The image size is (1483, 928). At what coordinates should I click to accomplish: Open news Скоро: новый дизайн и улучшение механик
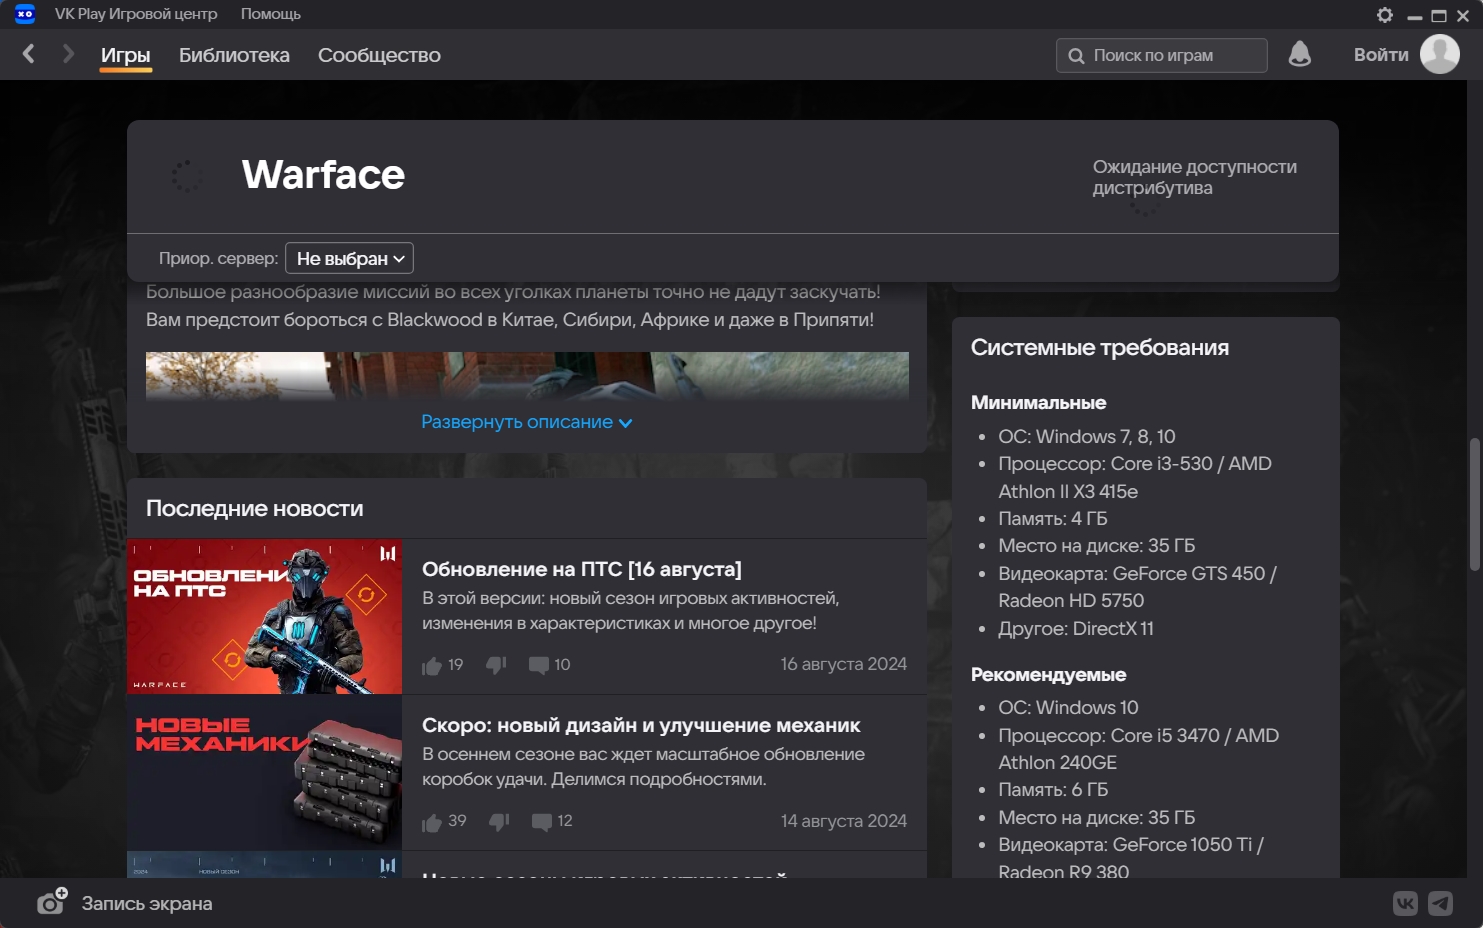tap(641, 725)
